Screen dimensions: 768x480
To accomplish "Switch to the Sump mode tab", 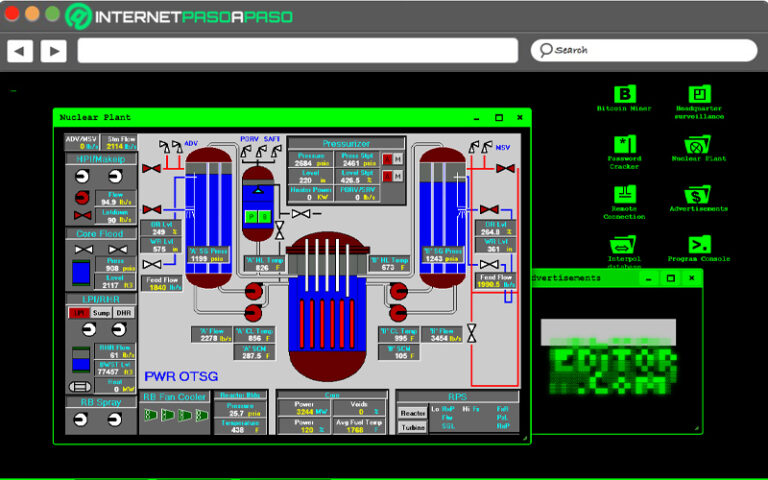I will pyautogui.click(x=101, y=313).
